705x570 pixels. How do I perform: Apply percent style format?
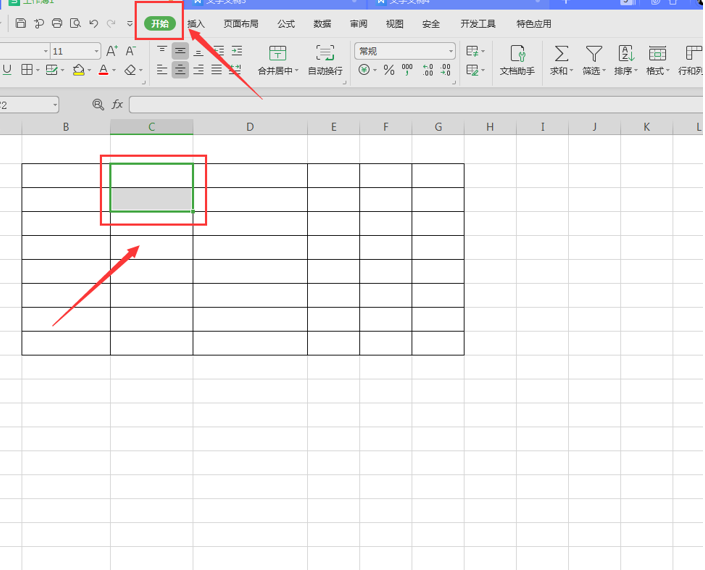click(389, 70)
